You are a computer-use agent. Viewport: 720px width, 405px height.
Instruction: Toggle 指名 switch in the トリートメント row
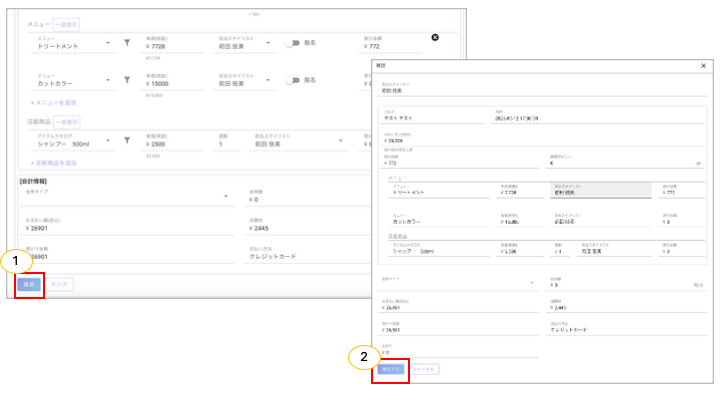(292, 43)
